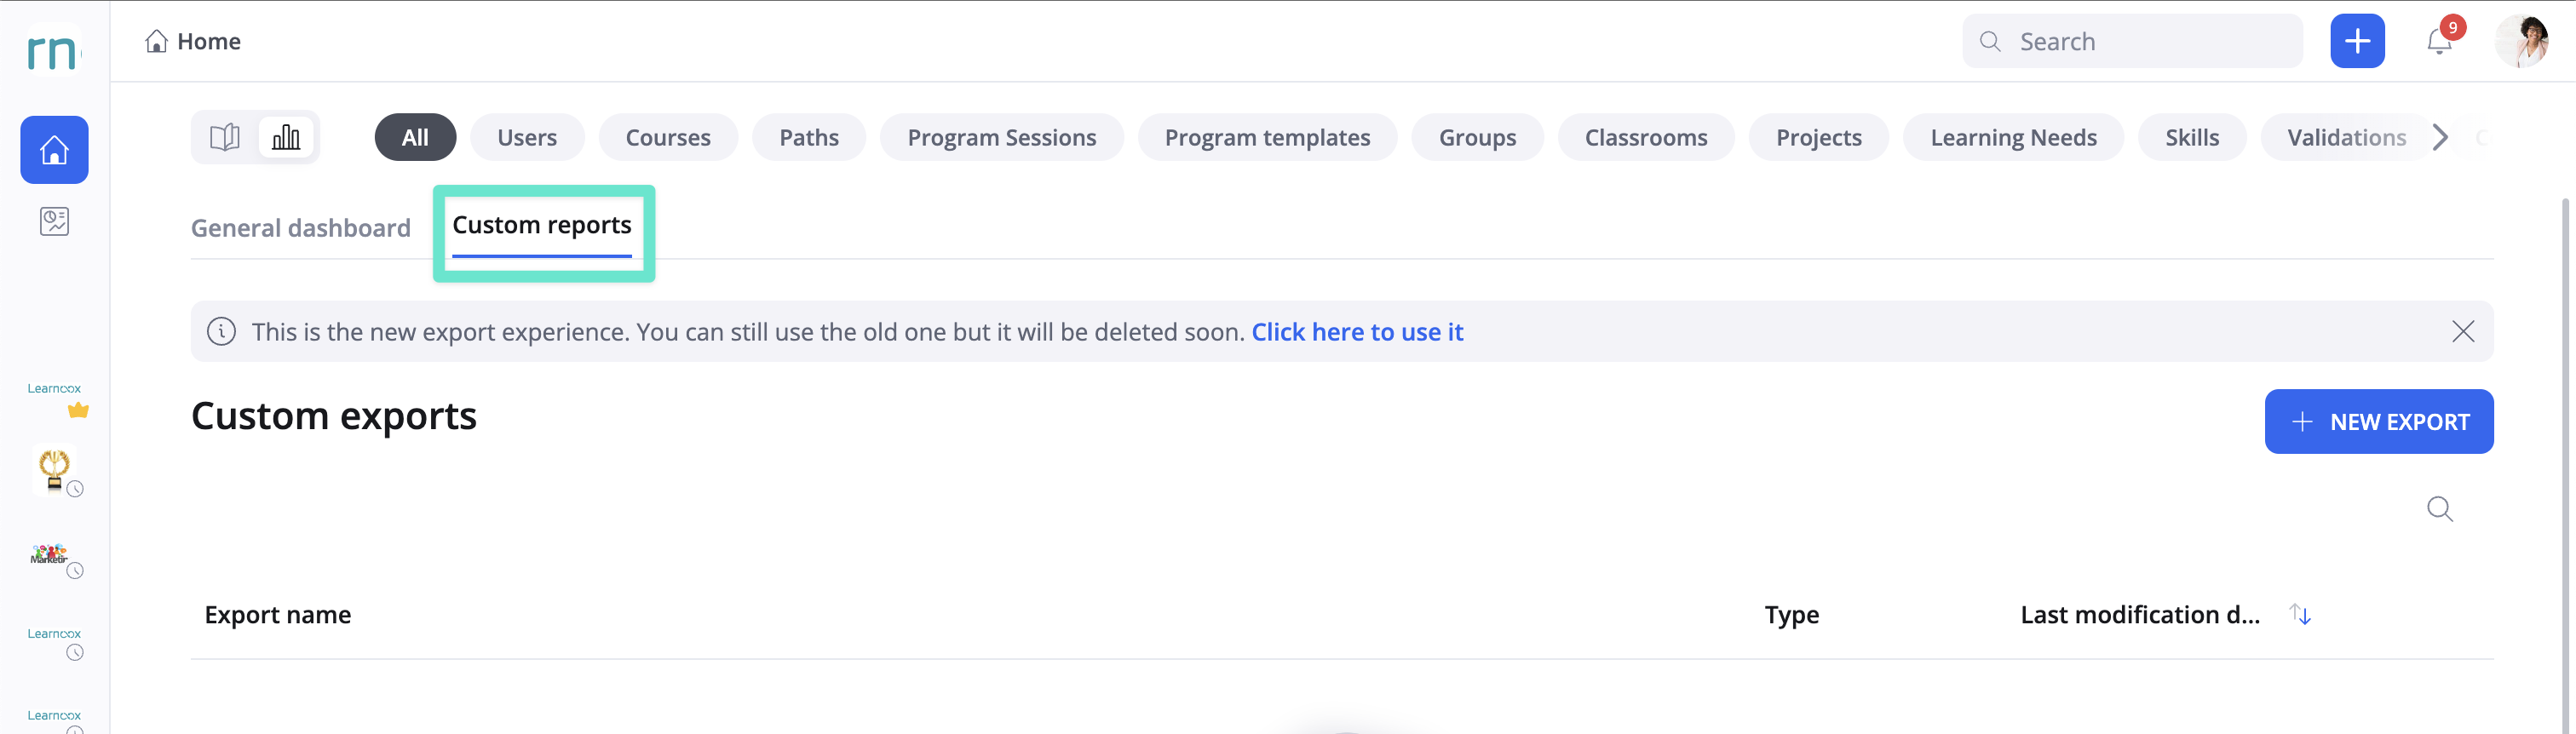2576x734 pixels.
Task: Open the reports icon below home in sidebar
Action: [54, 221]
